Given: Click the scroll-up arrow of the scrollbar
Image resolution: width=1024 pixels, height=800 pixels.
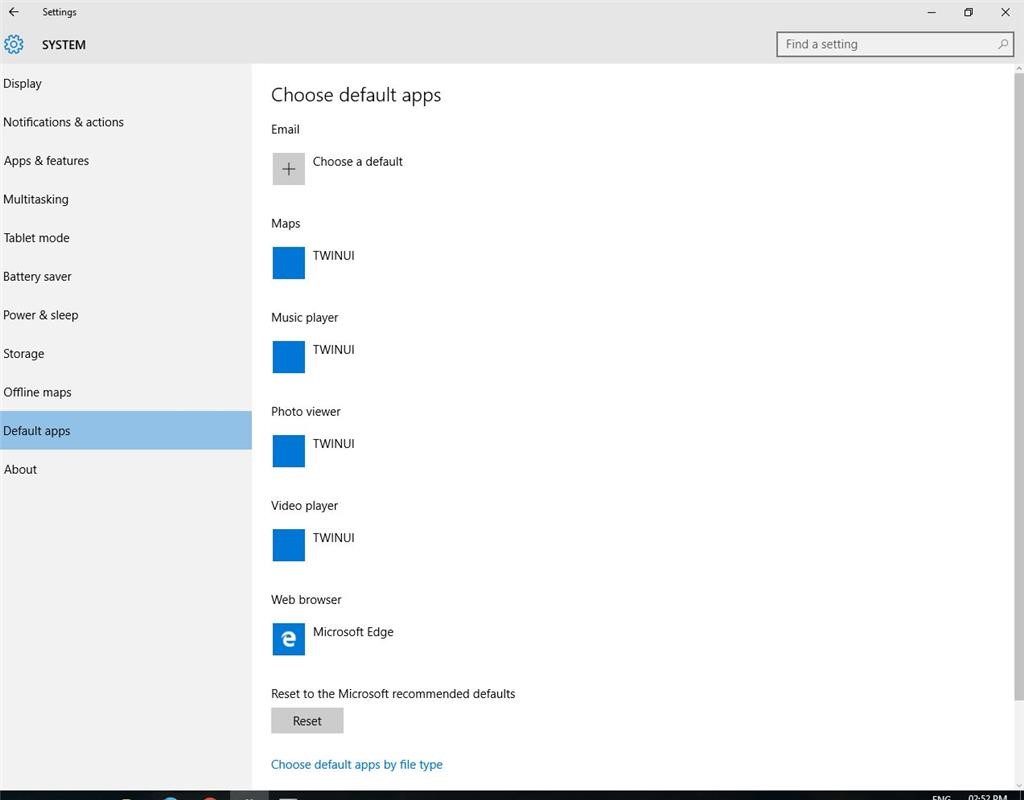Looking at the screenshot, I should coord(1019,68).
